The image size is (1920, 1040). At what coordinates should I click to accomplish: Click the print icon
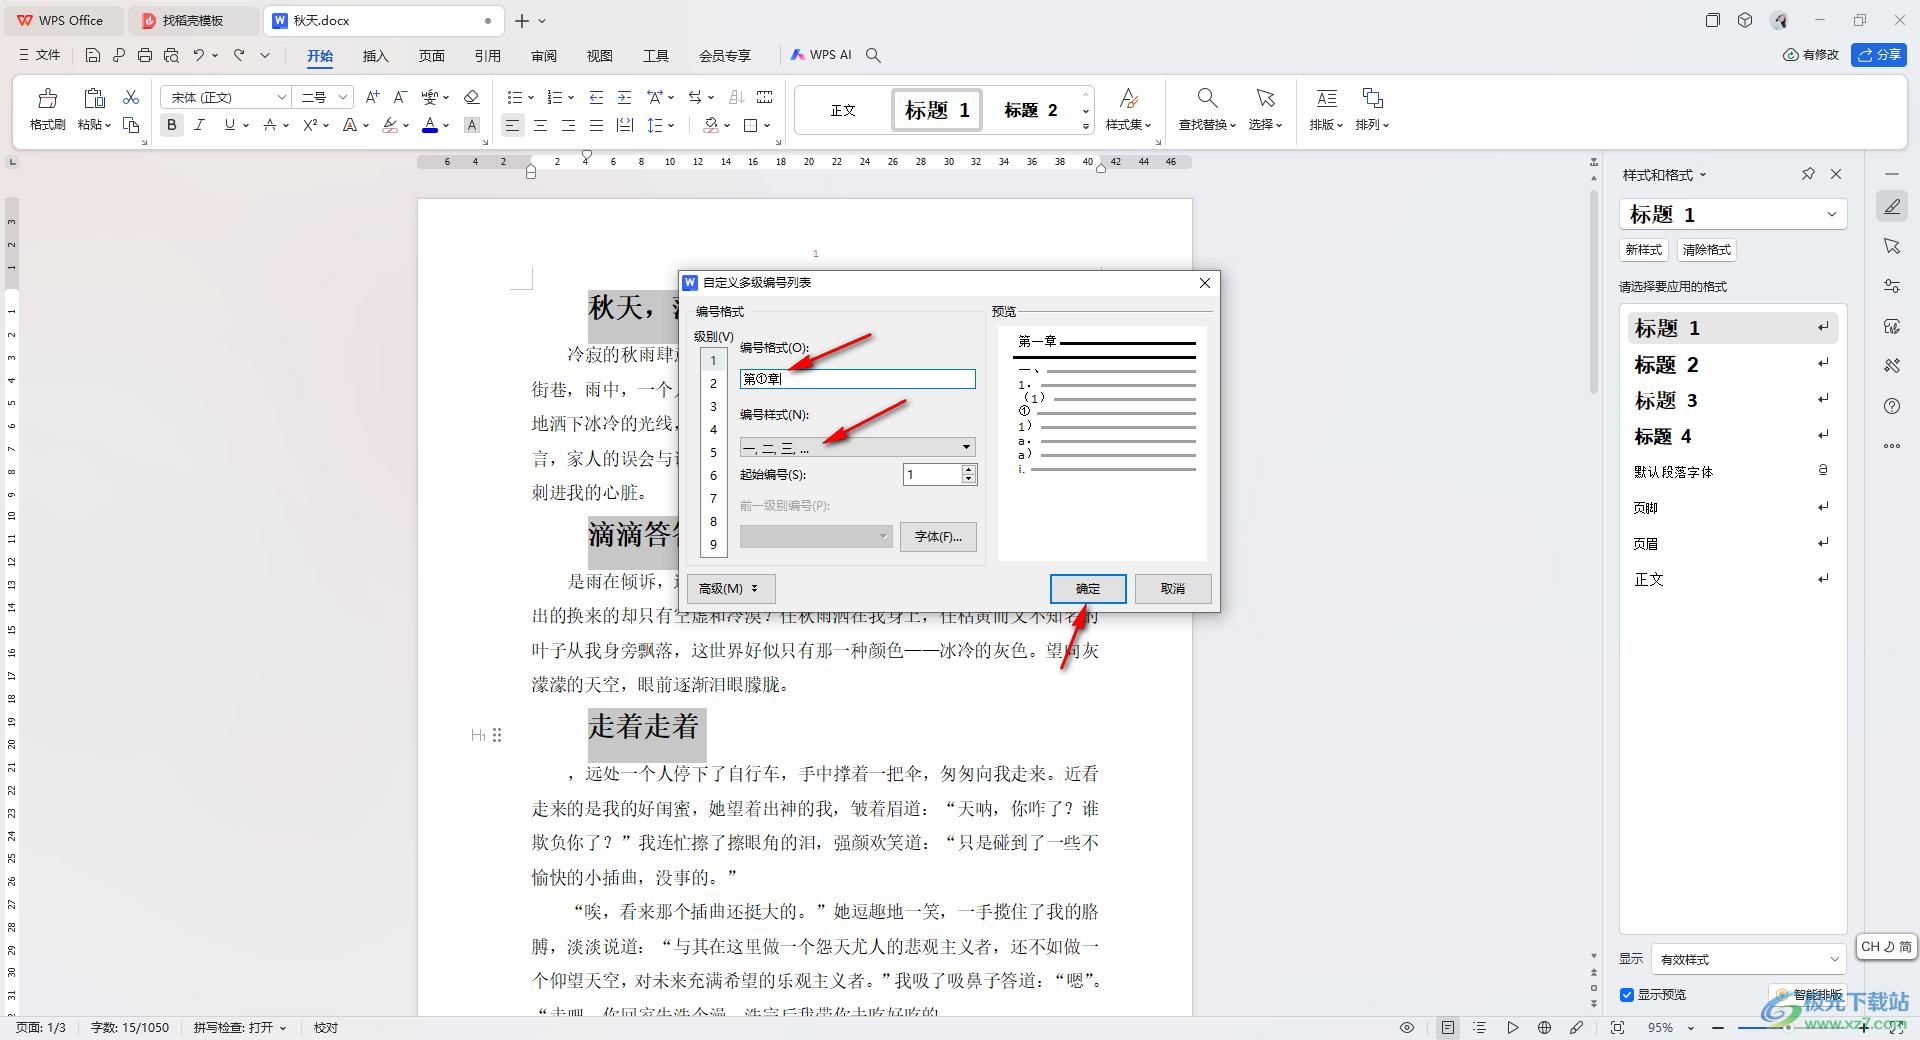pyautogui.click(x=145, y=55)
